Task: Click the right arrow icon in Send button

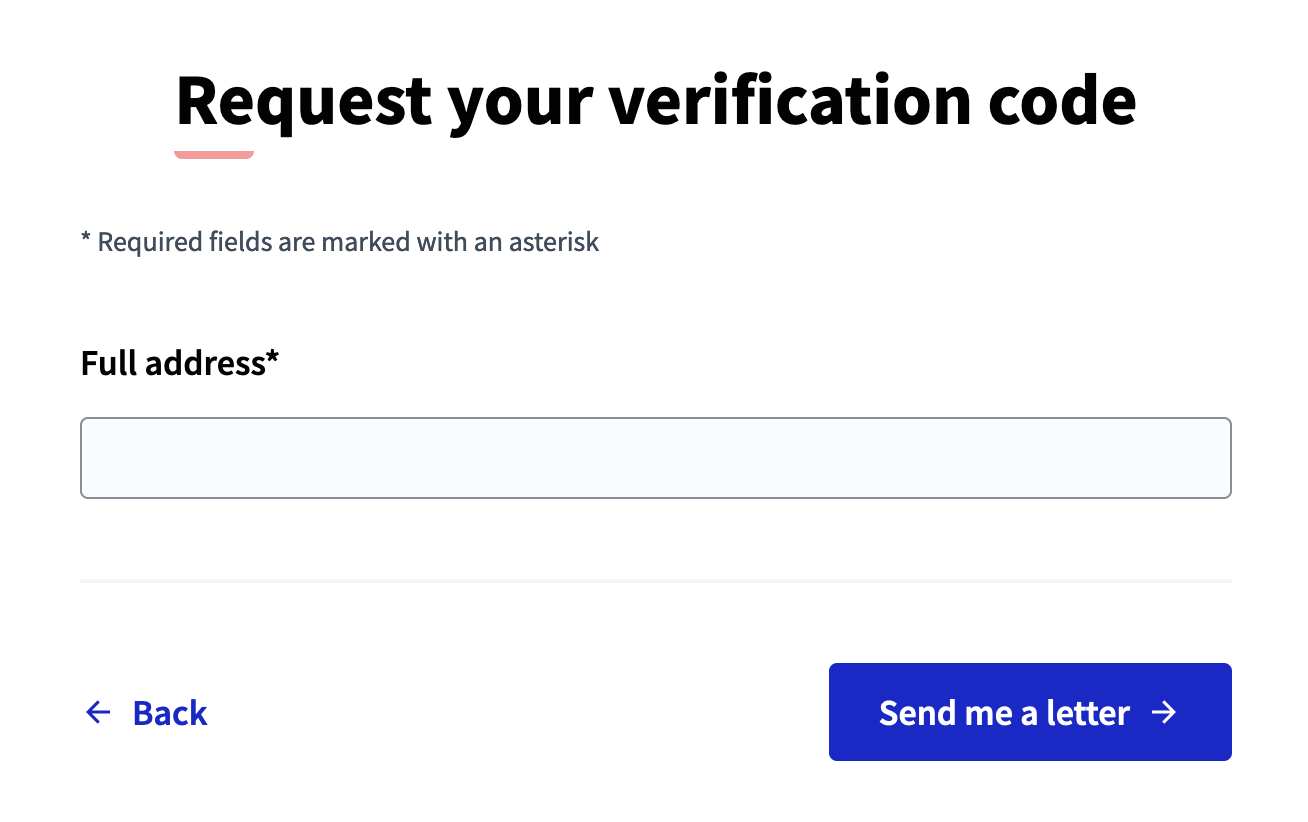Action: click(1164, 712)
